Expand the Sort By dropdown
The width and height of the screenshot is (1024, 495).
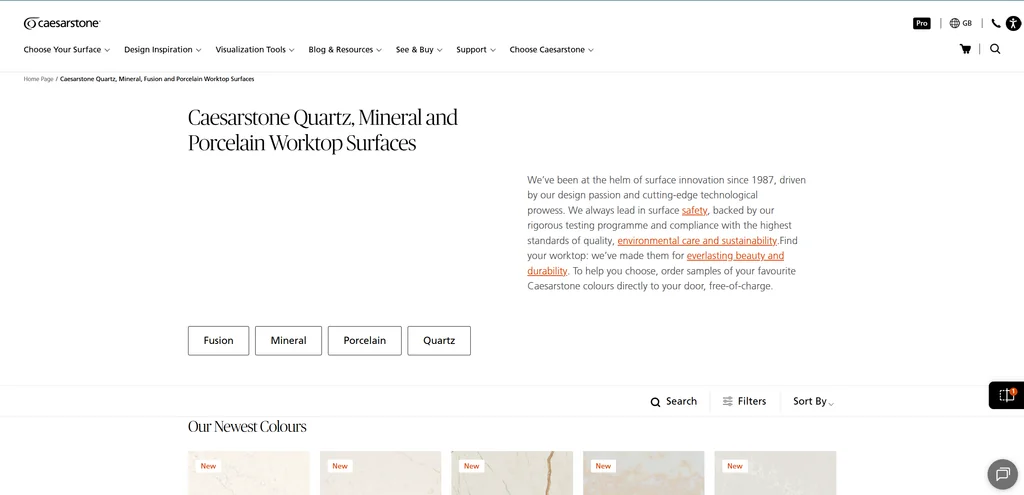(813, 401)
